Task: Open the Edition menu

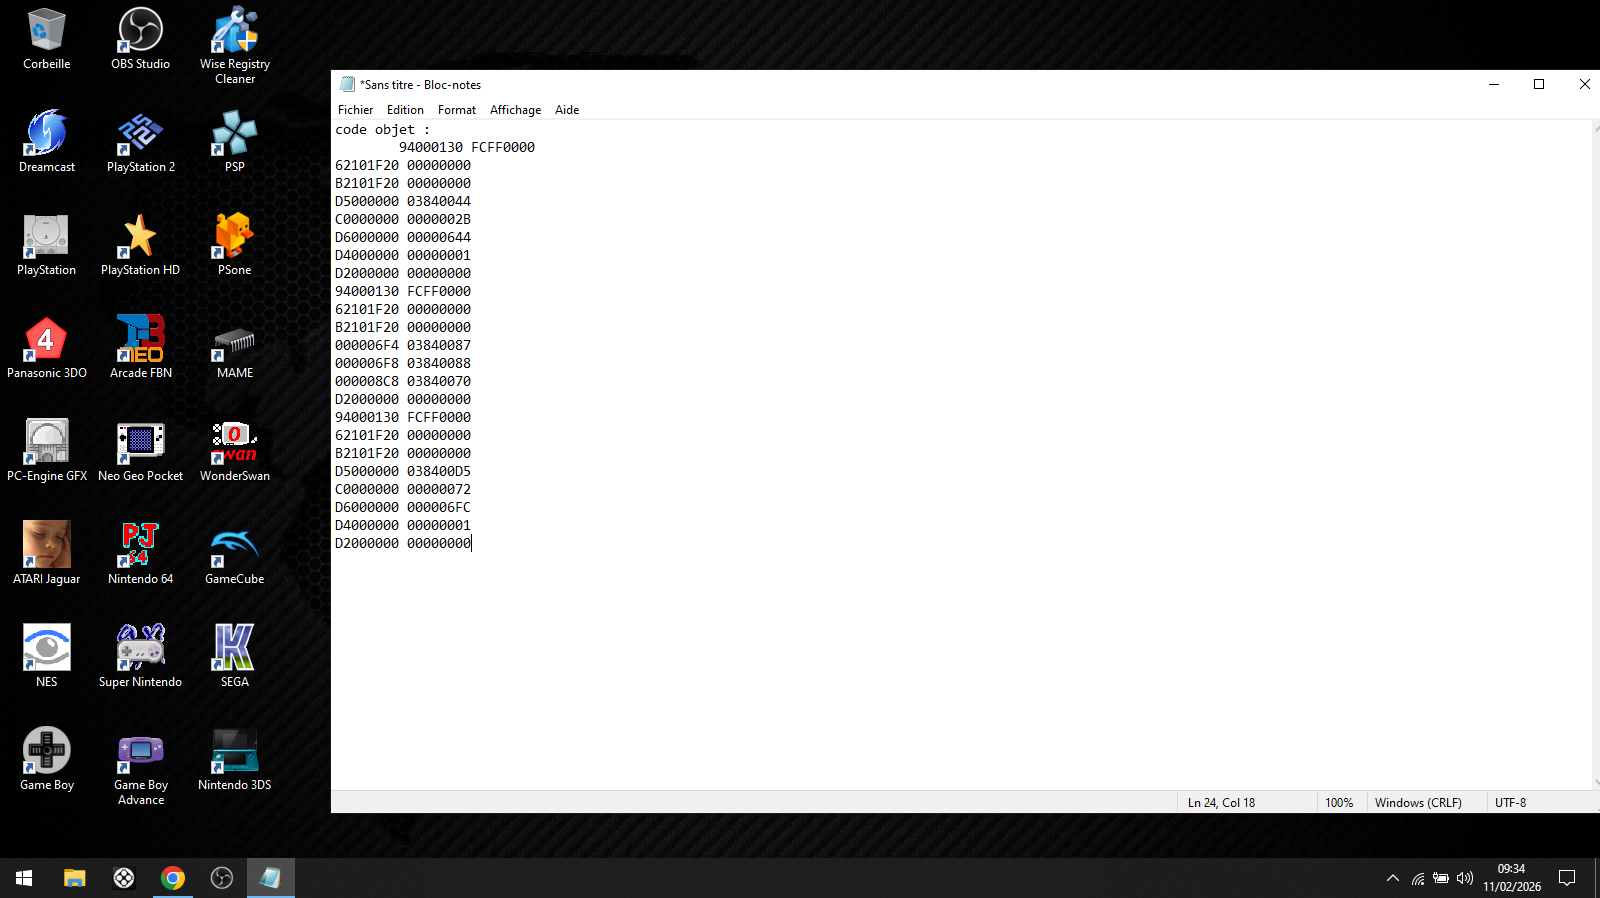Action: 405,110
